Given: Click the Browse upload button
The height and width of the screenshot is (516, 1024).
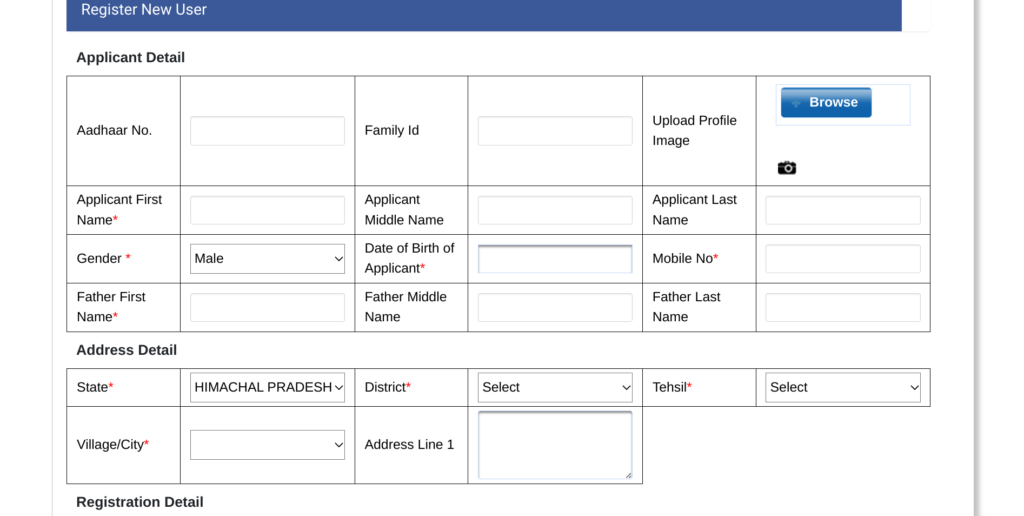Looking at the screenshot, I should tap(826, 103).
